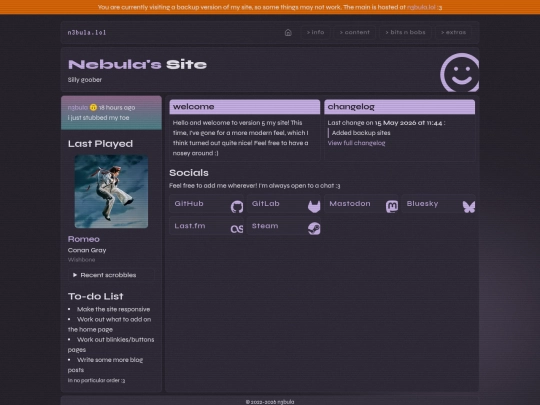The height and width of the screenshot is (405, 540).
Task: Select the welcome panel header
Action: [245, 107]
